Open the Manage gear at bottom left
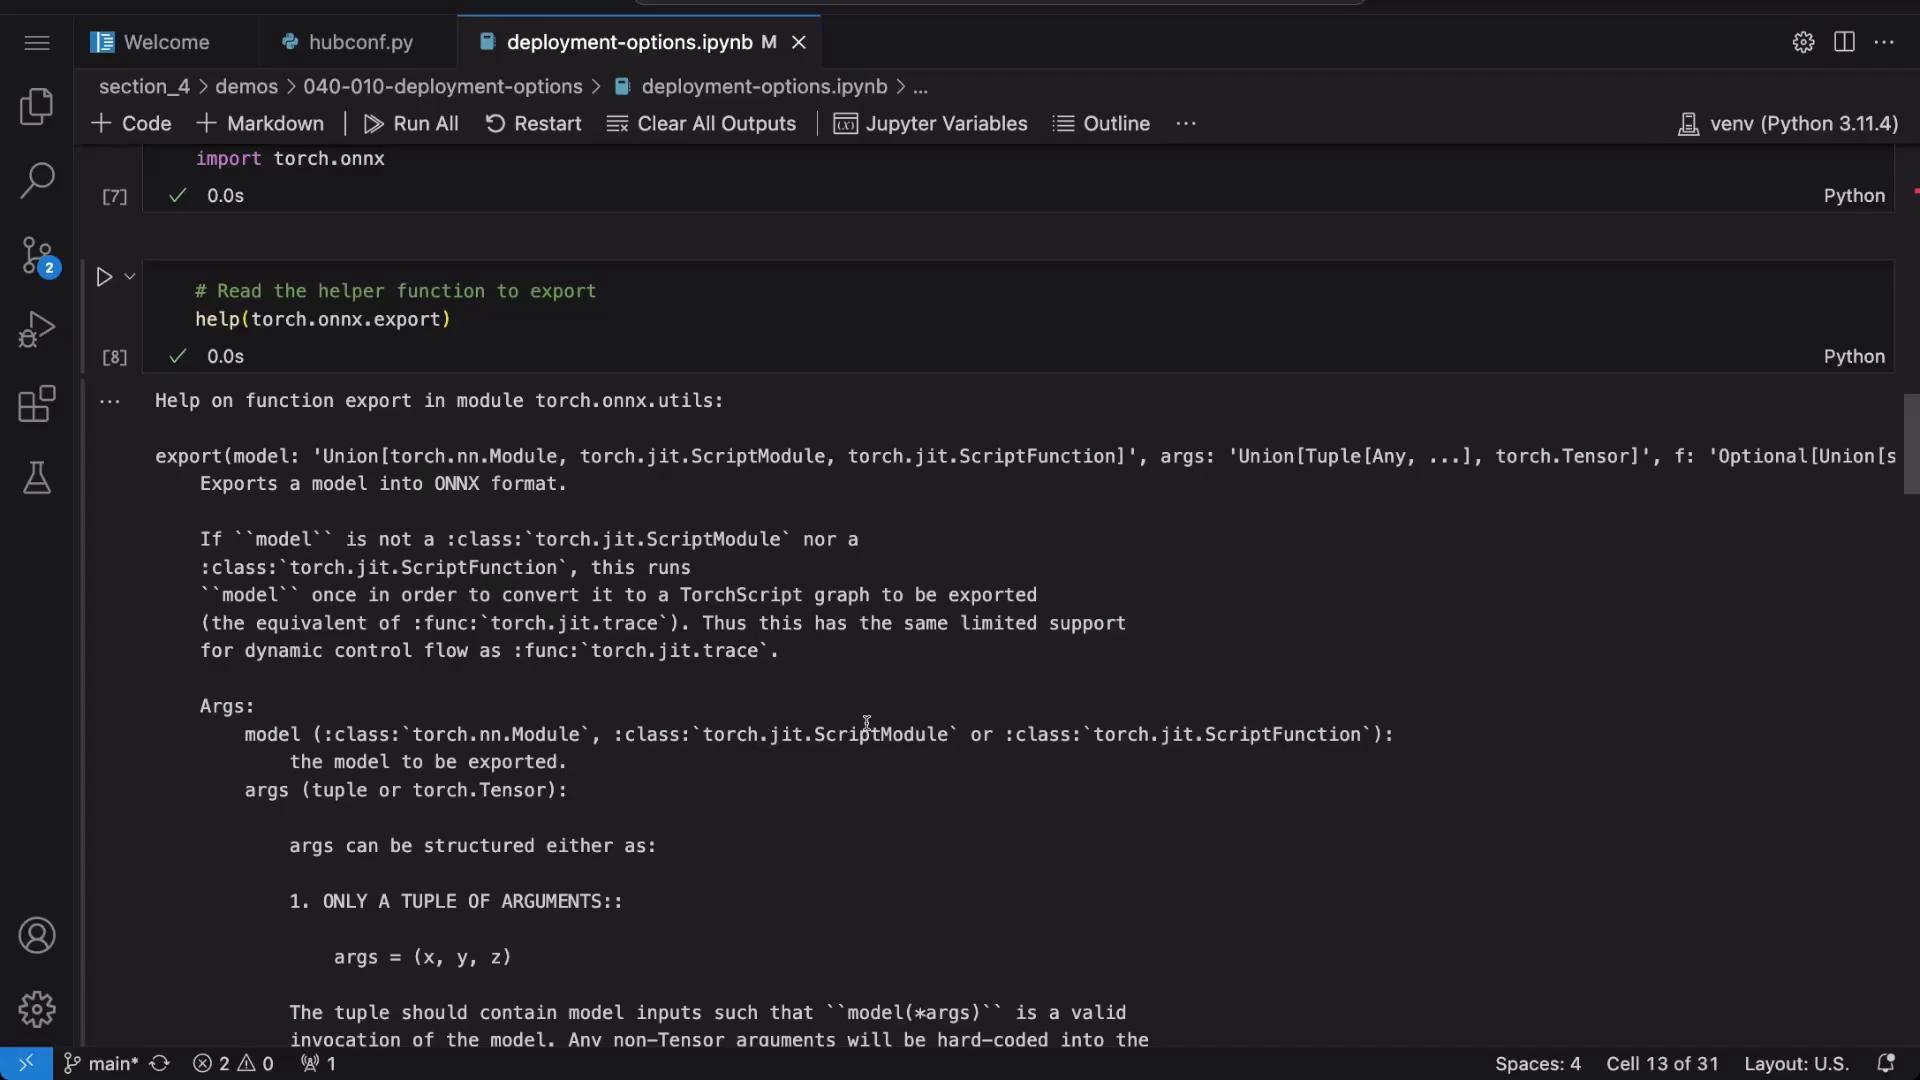Image resolution: width=1920 pixels, height=1080 pixels. click(x=37, y=1009)
